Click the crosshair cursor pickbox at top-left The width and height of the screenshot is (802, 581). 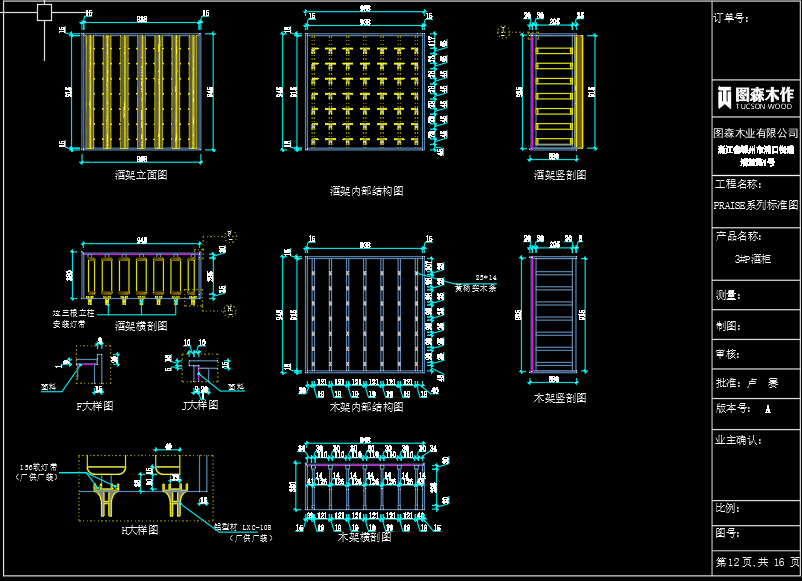click(45, 13)
